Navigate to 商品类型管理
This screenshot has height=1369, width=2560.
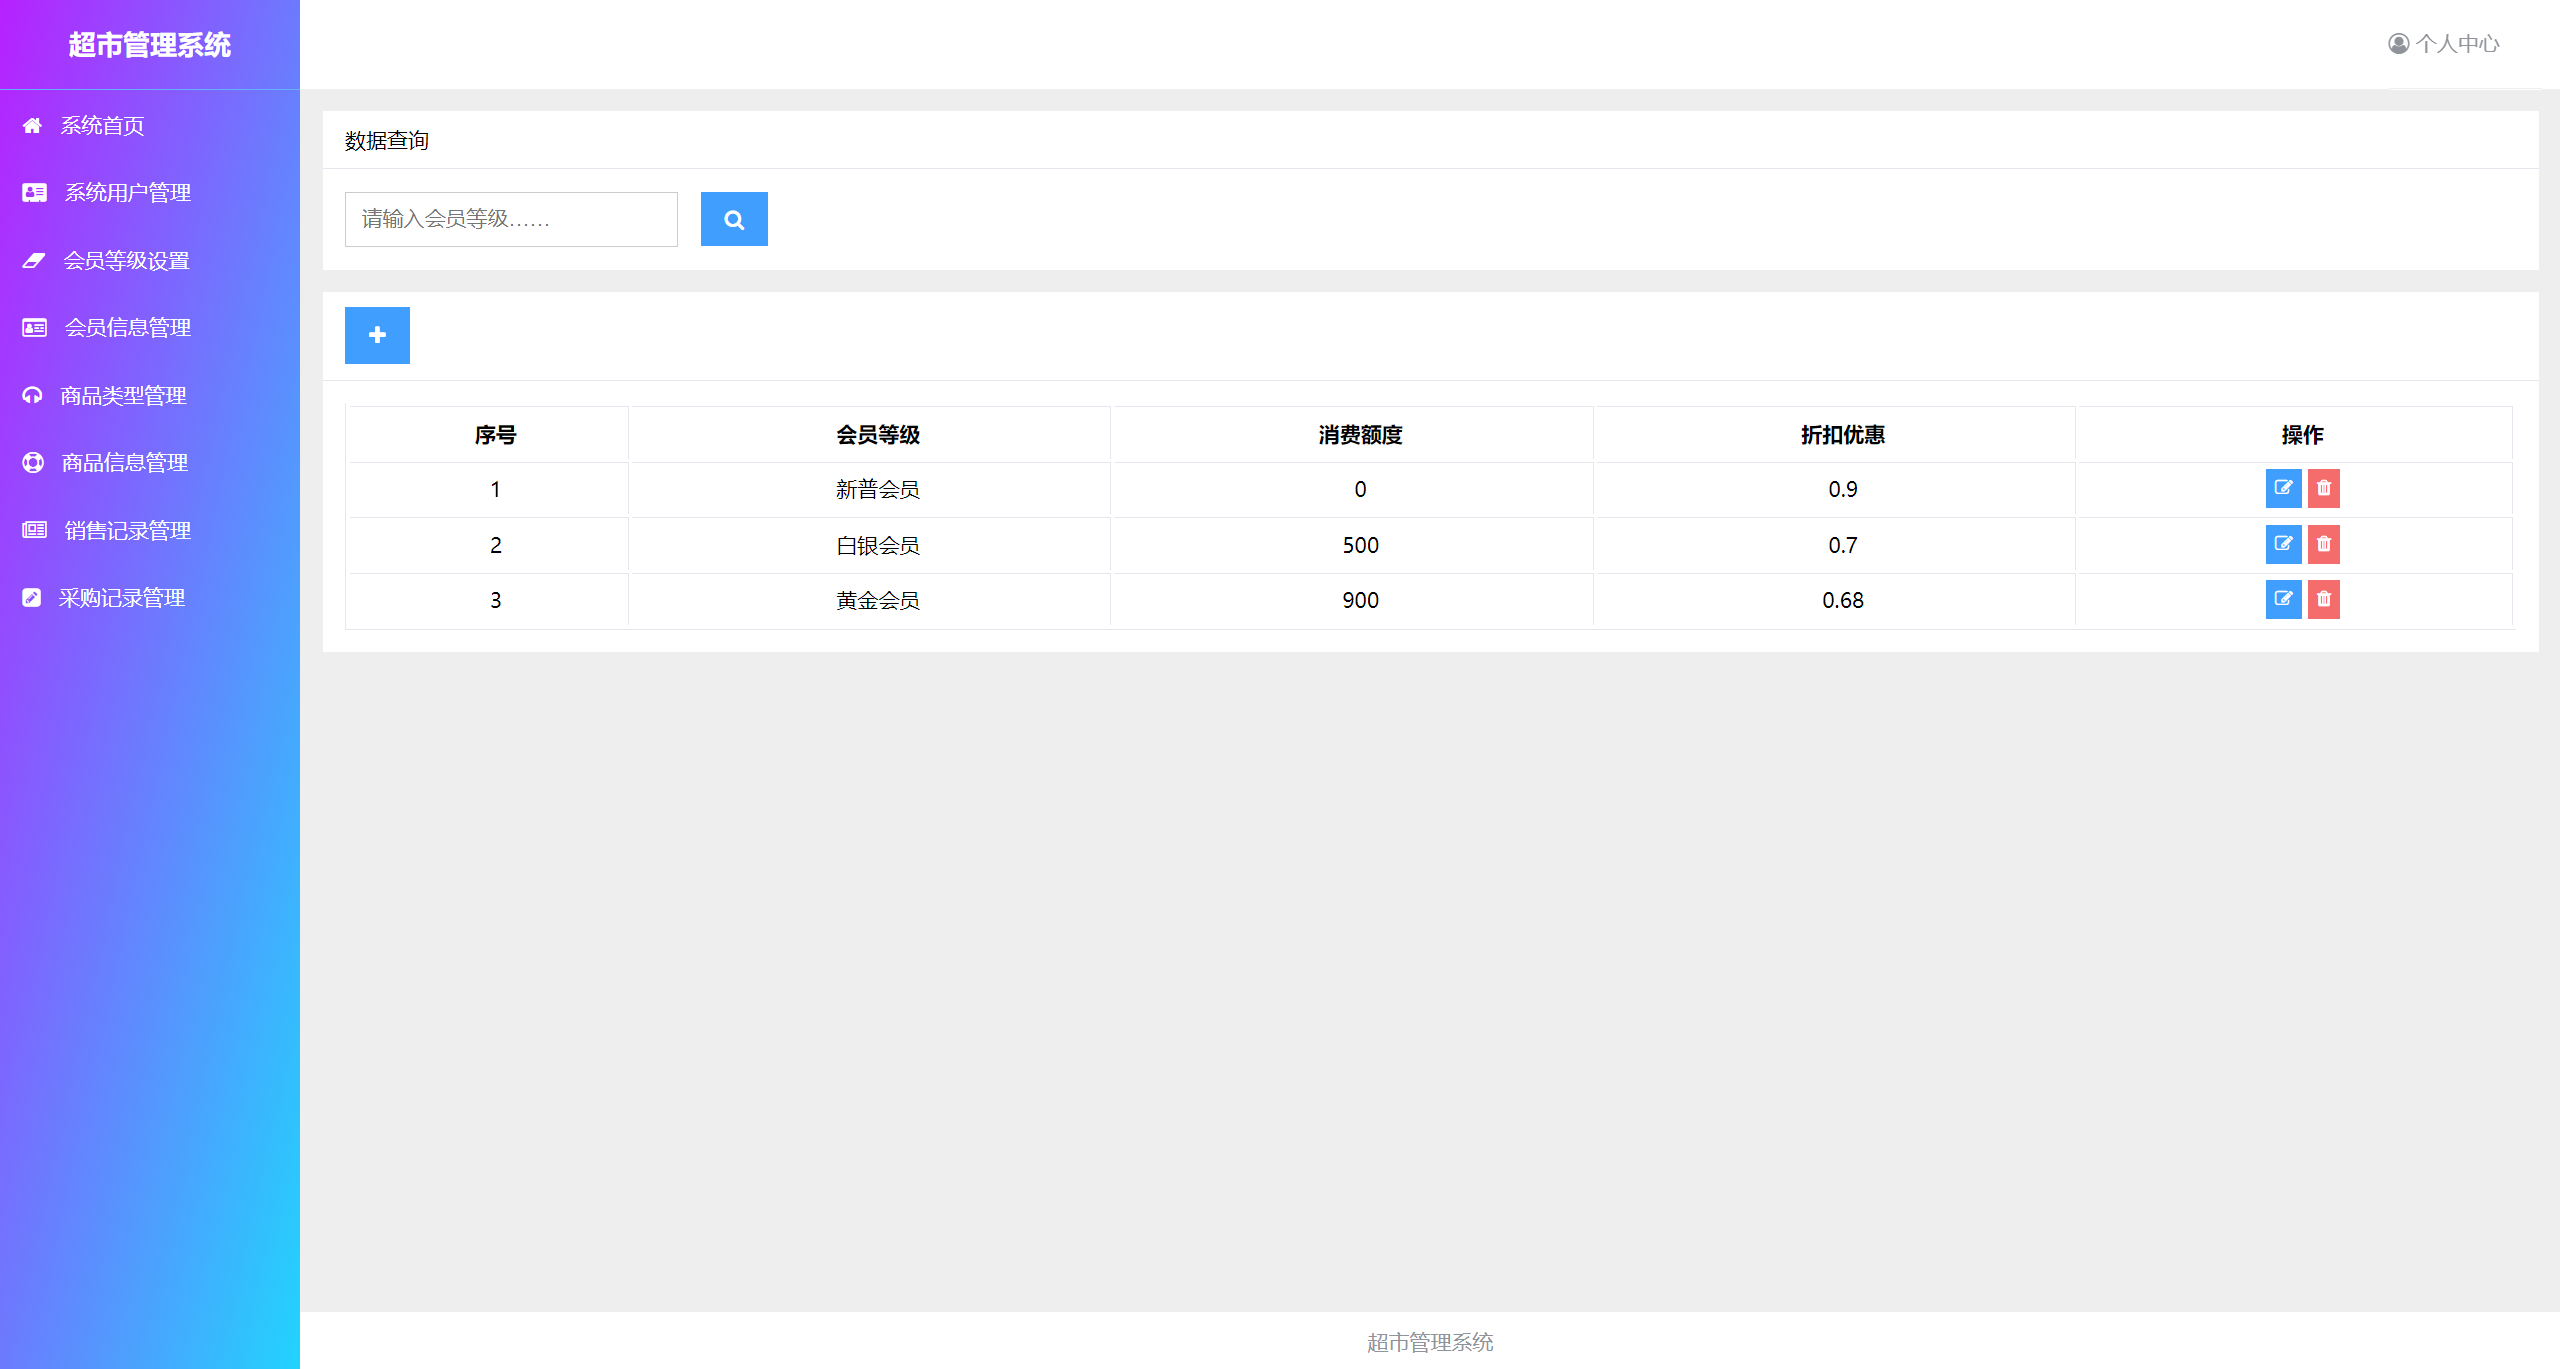click(x=123, y=396)
